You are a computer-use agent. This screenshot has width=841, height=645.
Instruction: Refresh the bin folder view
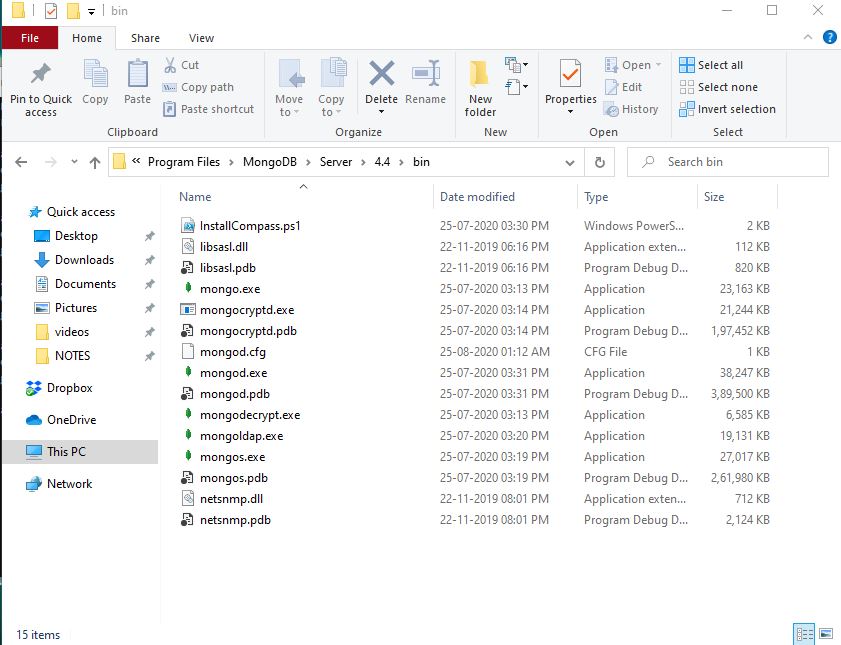click(599, 162)
